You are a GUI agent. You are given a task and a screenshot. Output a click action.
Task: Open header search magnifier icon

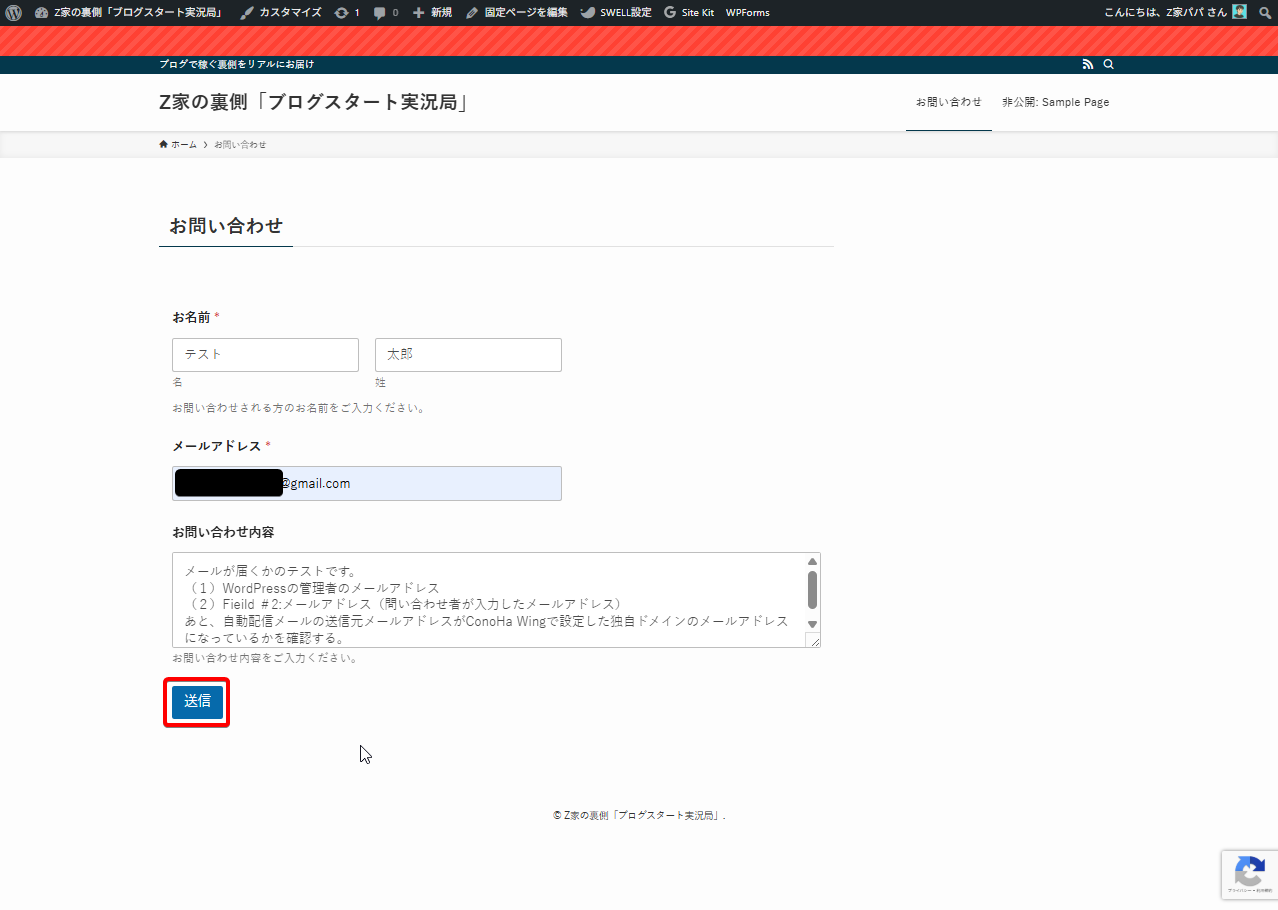click(1108, 64)
